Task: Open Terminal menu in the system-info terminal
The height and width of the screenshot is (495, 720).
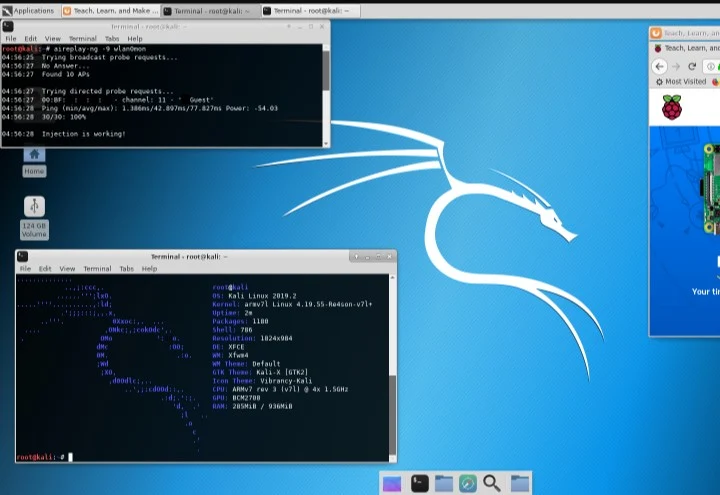Action: 97,269
